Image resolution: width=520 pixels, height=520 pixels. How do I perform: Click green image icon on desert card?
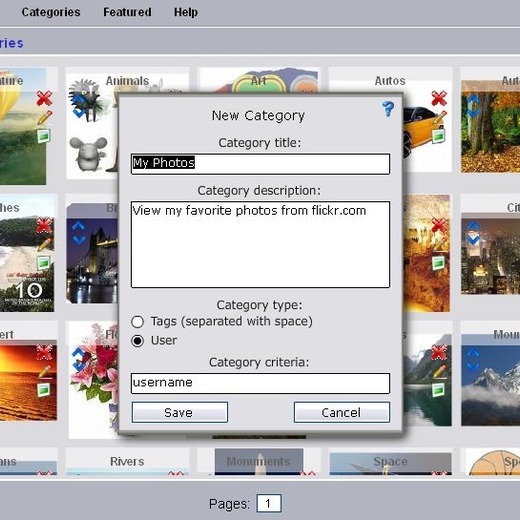click(44, 390)
